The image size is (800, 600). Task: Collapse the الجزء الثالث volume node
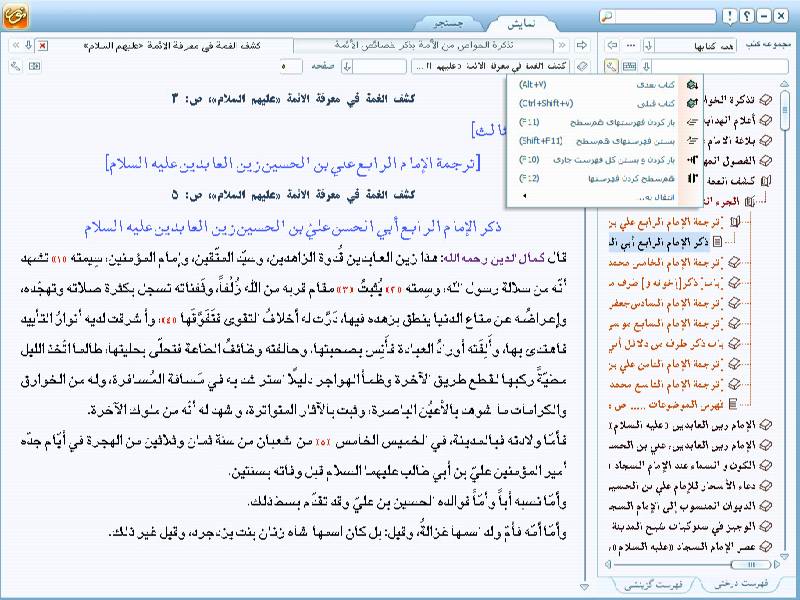tap(749, 202)
